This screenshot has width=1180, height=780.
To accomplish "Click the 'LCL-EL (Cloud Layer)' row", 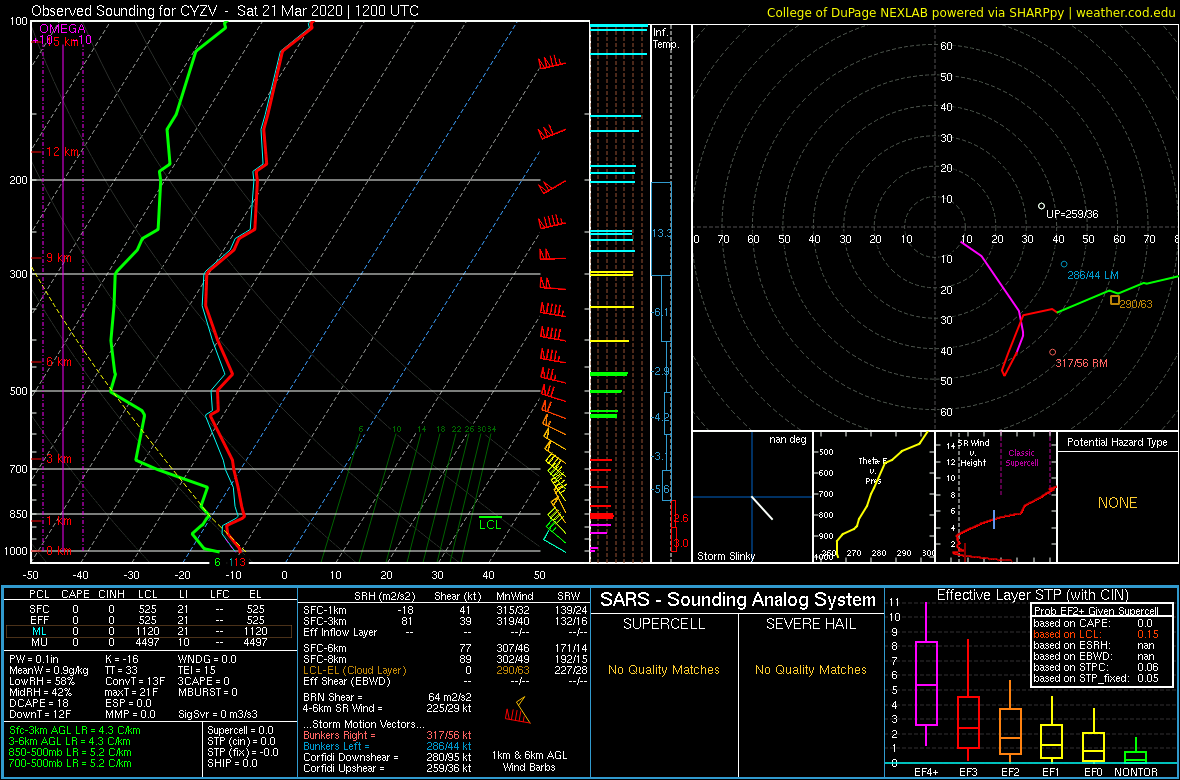I will tap(445, 670).
